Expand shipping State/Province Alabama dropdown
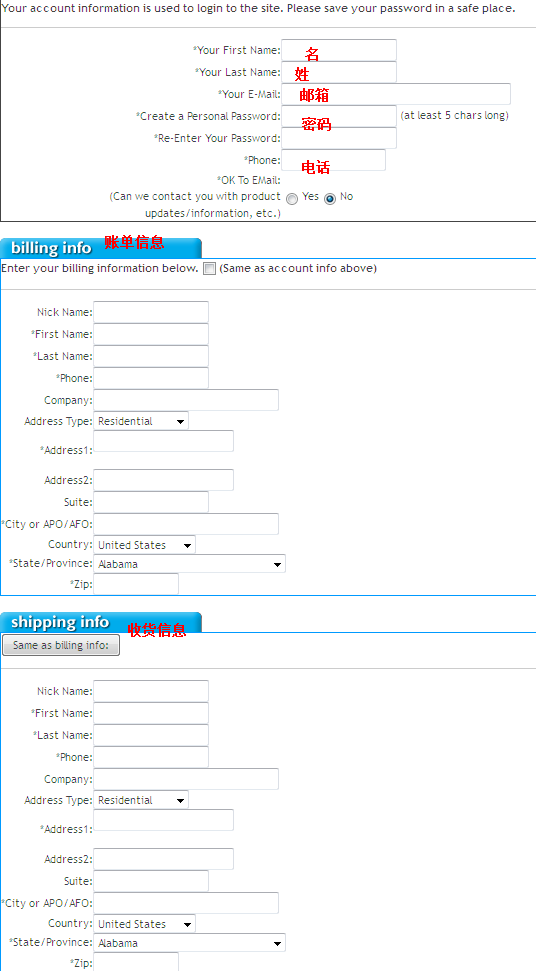The image size is (536, 971). click(189, 943)
